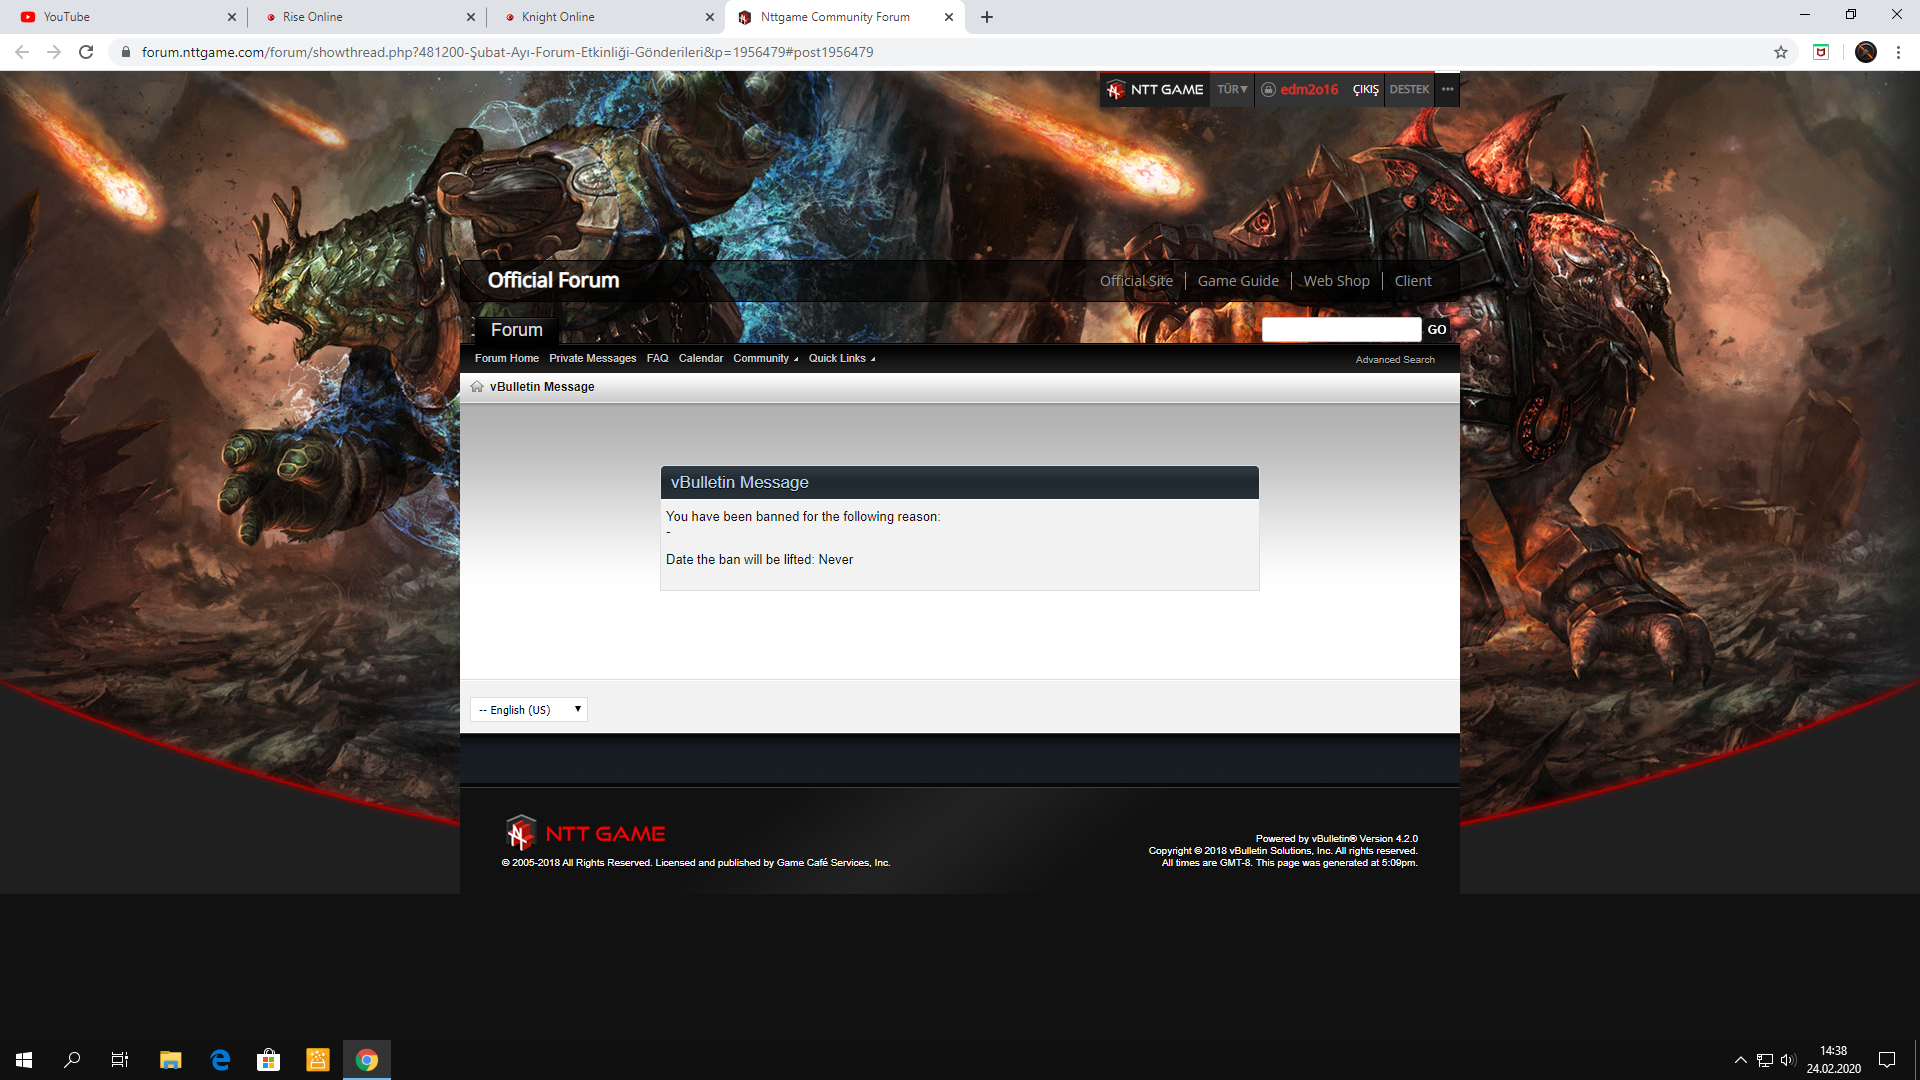The height and width of the screenshot is (1080, 1920).
Task: Click the browser back navigation arrow
Action: [22, 51]
